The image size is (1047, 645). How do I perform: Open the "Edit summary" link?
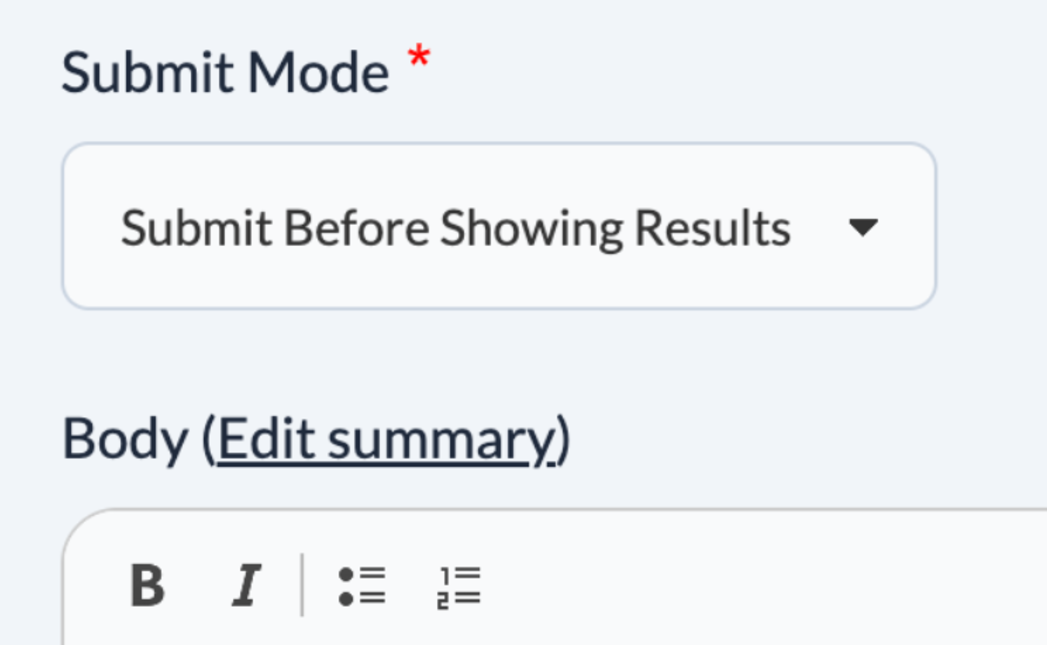[385, 440]
